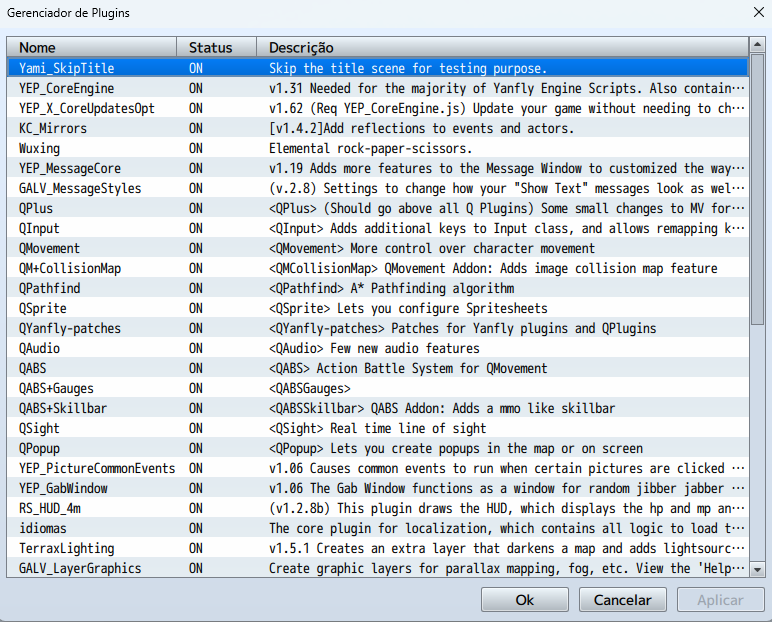Click the Nome column header
This screenshot has width=772, height=622.
click(x=92, y=47)
